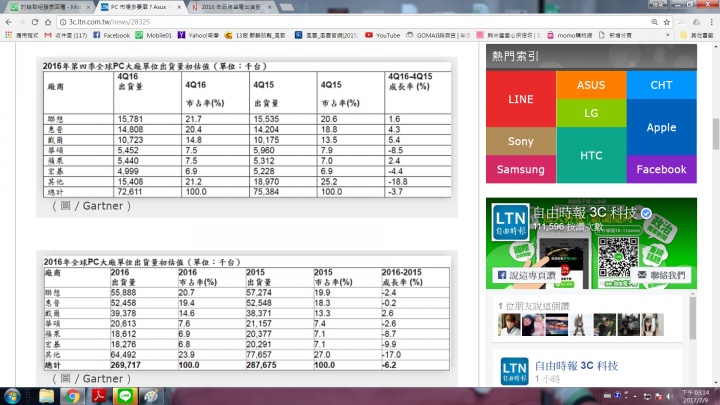Click the LTN avatar beside the post
The height and width of the screenshot is (405, 720).
(514, 371)
